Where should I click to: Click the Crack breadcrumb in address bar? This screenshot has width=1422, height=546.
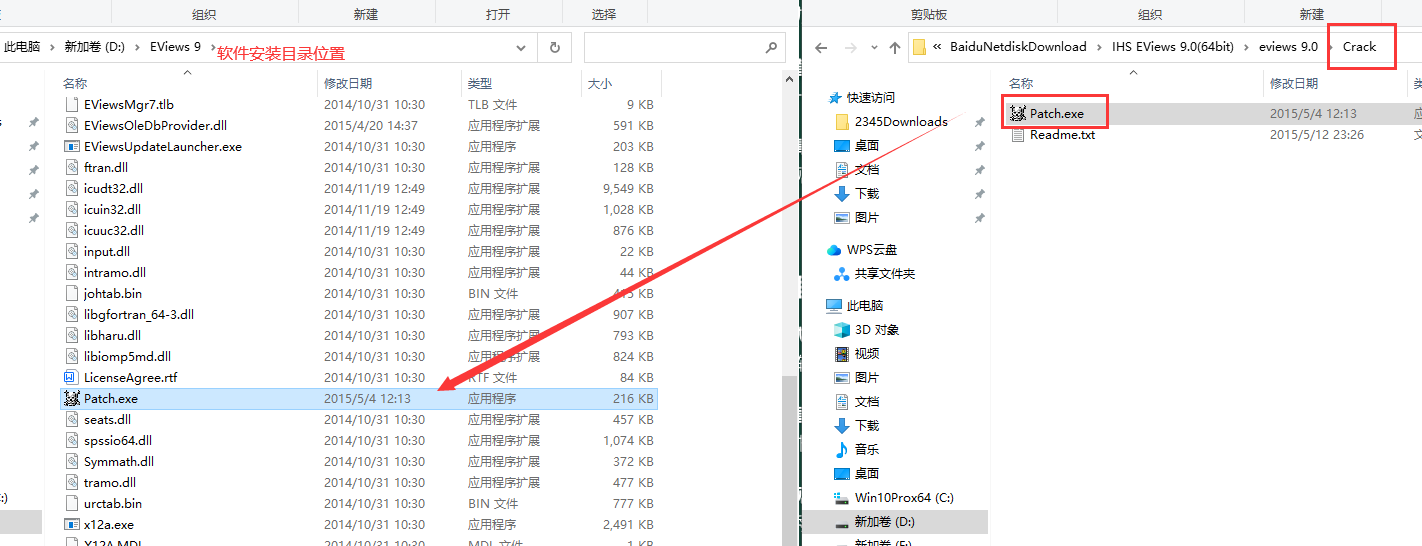pyautogui.click(x=1359, y=47)
